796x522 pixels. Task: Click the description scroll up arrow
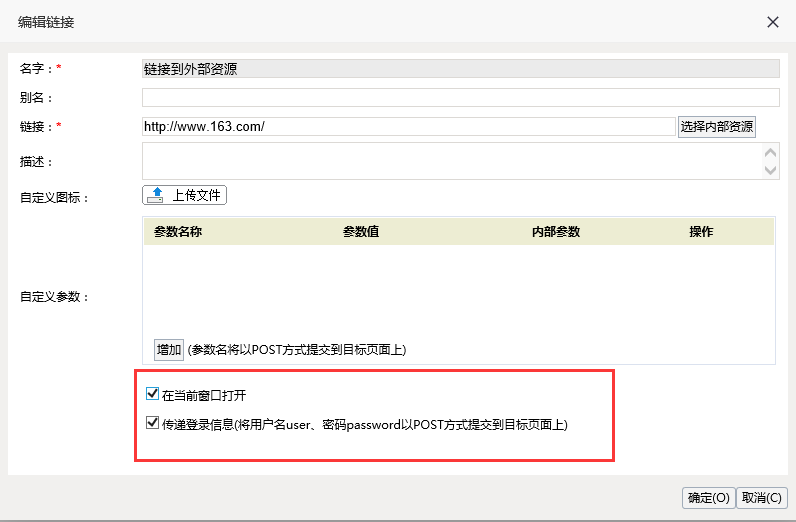click(x=770, y=152)
